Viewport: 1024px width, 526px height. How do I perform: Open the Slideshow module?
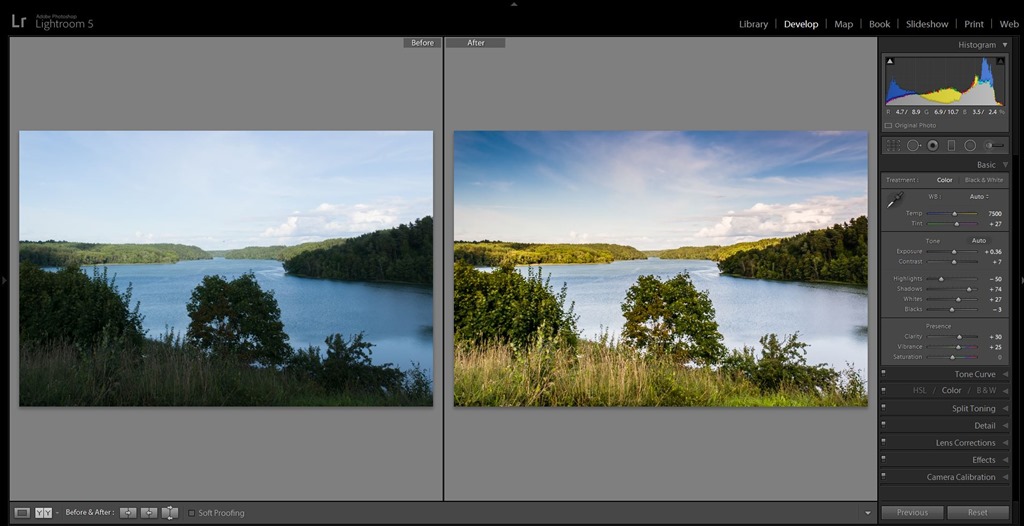tap(927, 24)
